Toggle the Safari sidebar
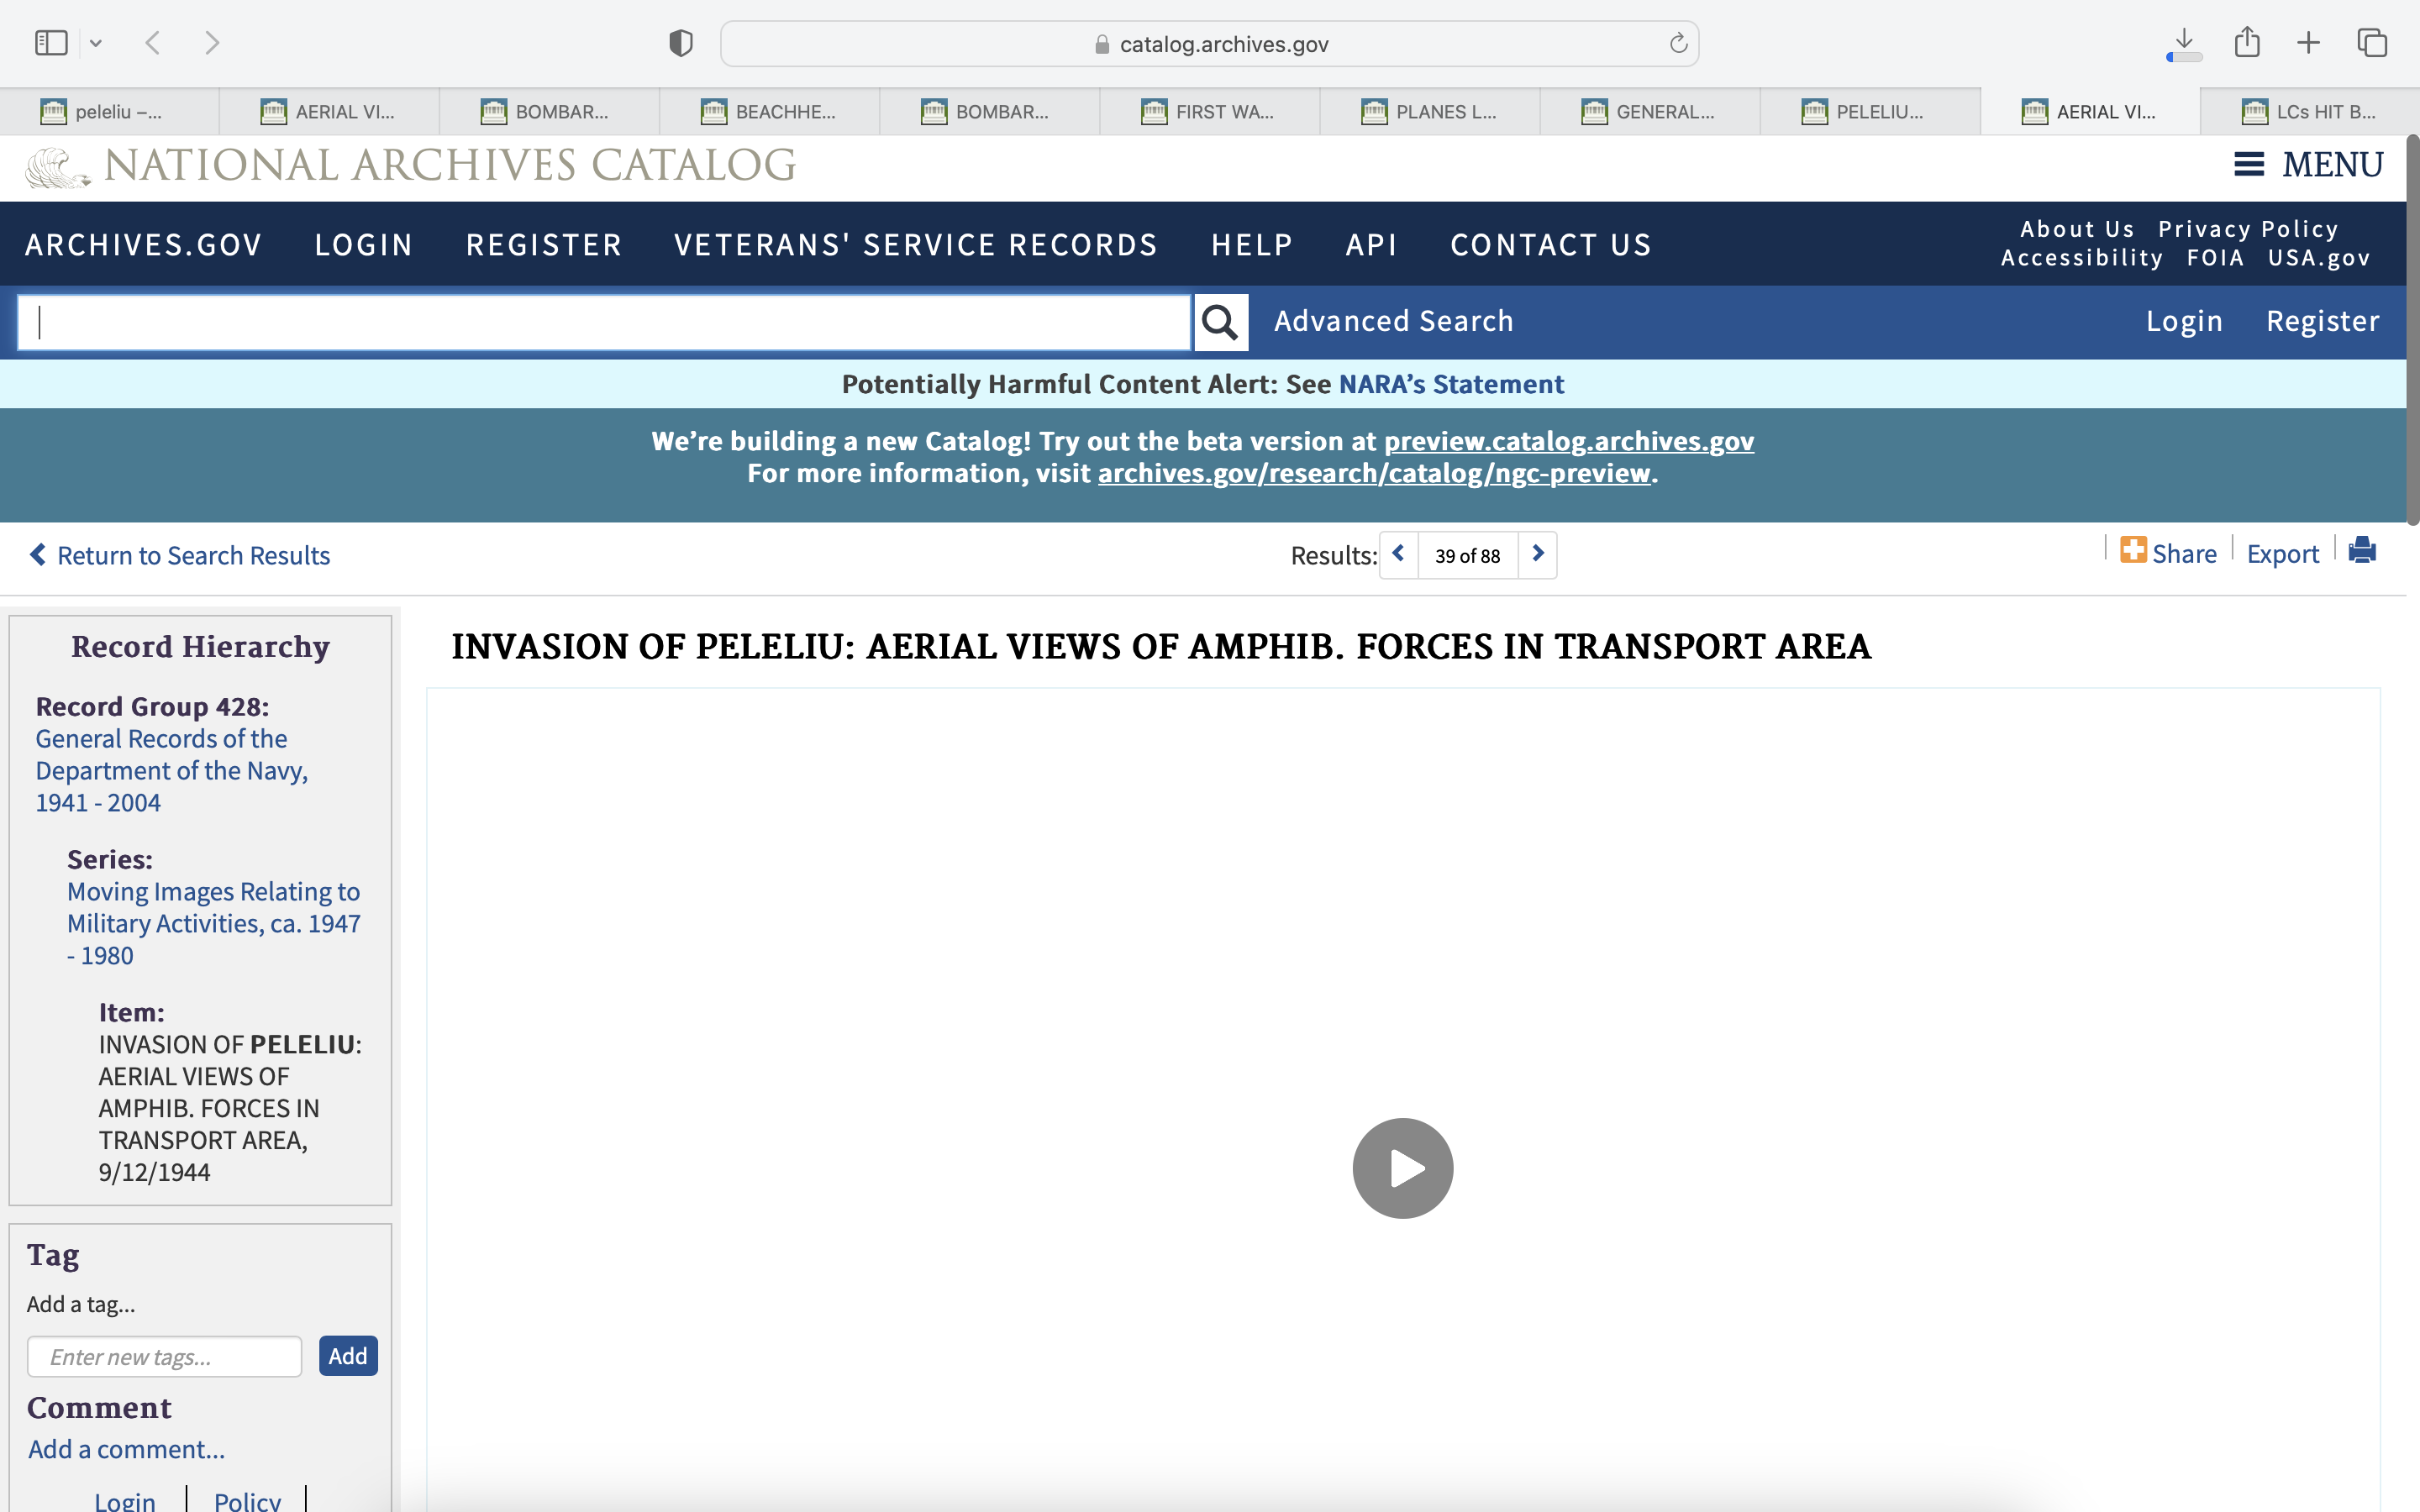Image resolution: width=2420 pixels, height=1512 pixels. click(x=51, y=43)
